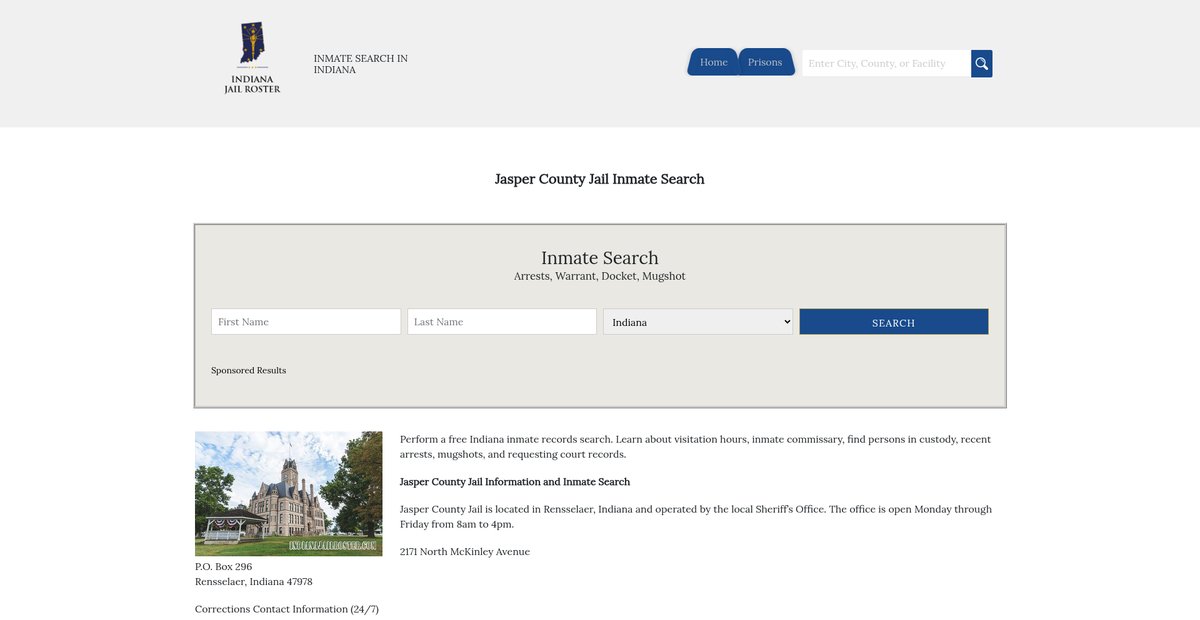Viewport: 1200px width, 620px height.
Task: Click the Indiana Jail Roster logo
Action: (x=252, y=58)
